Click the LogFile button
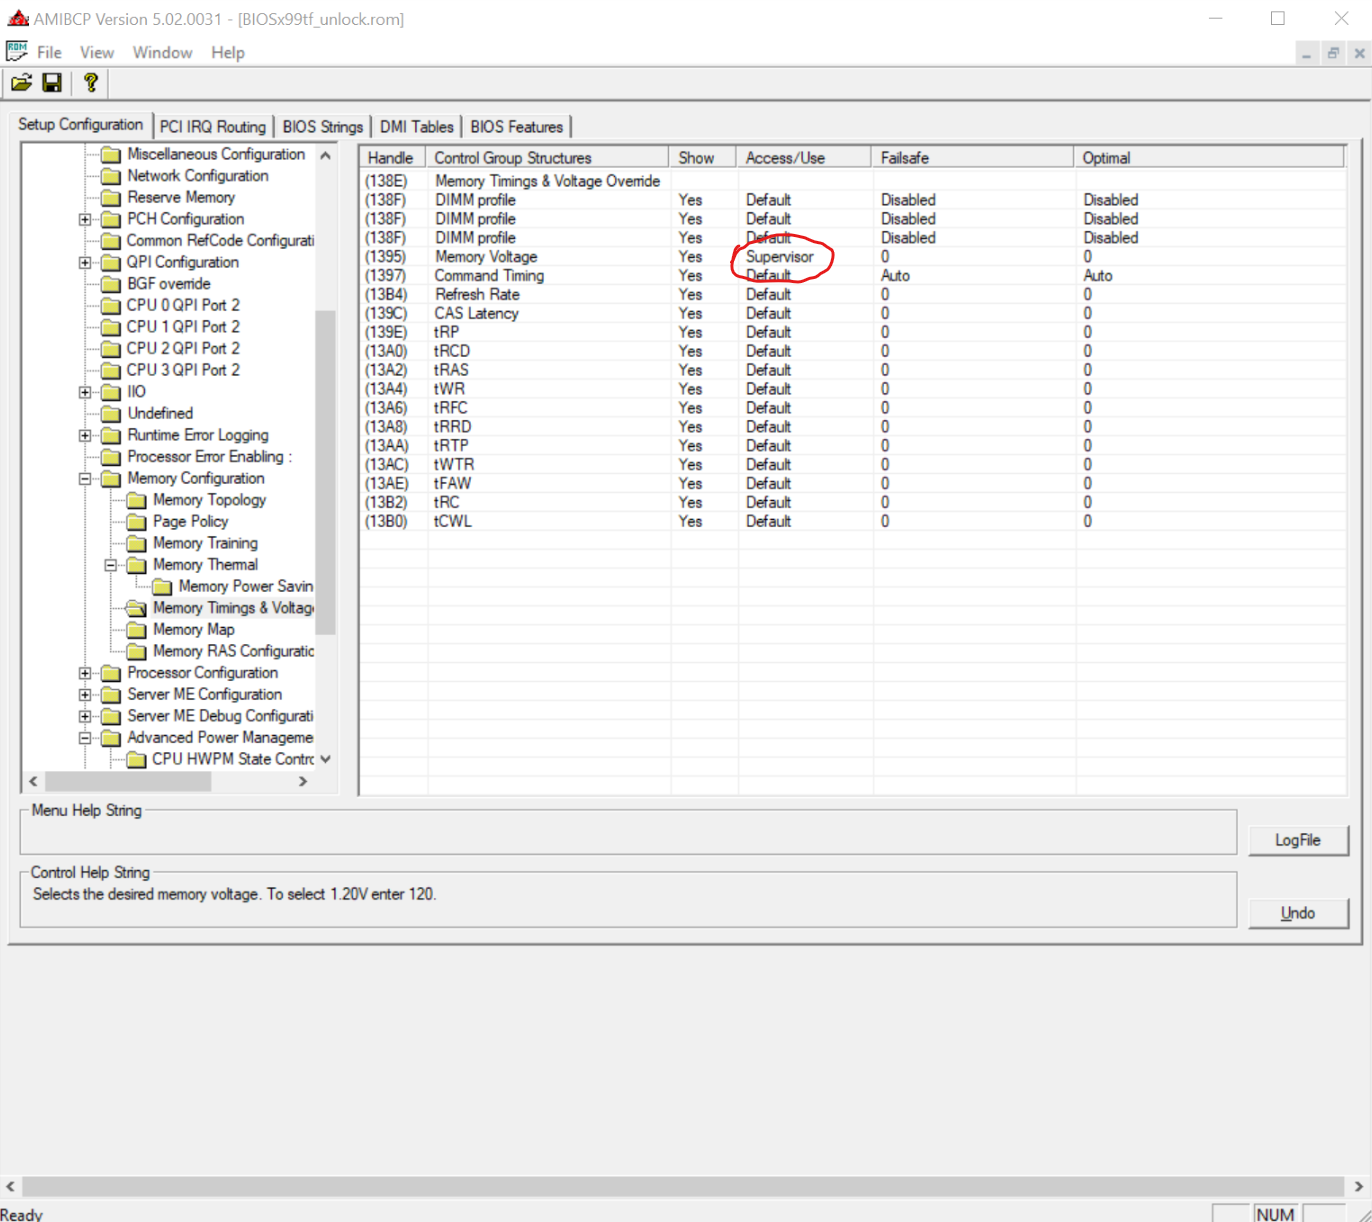 pos(1298,840)
